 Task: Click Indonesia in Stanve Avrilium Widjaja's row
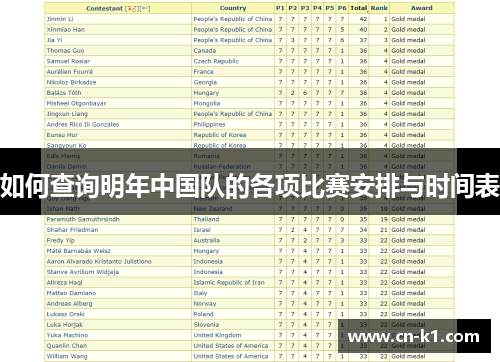208,272
